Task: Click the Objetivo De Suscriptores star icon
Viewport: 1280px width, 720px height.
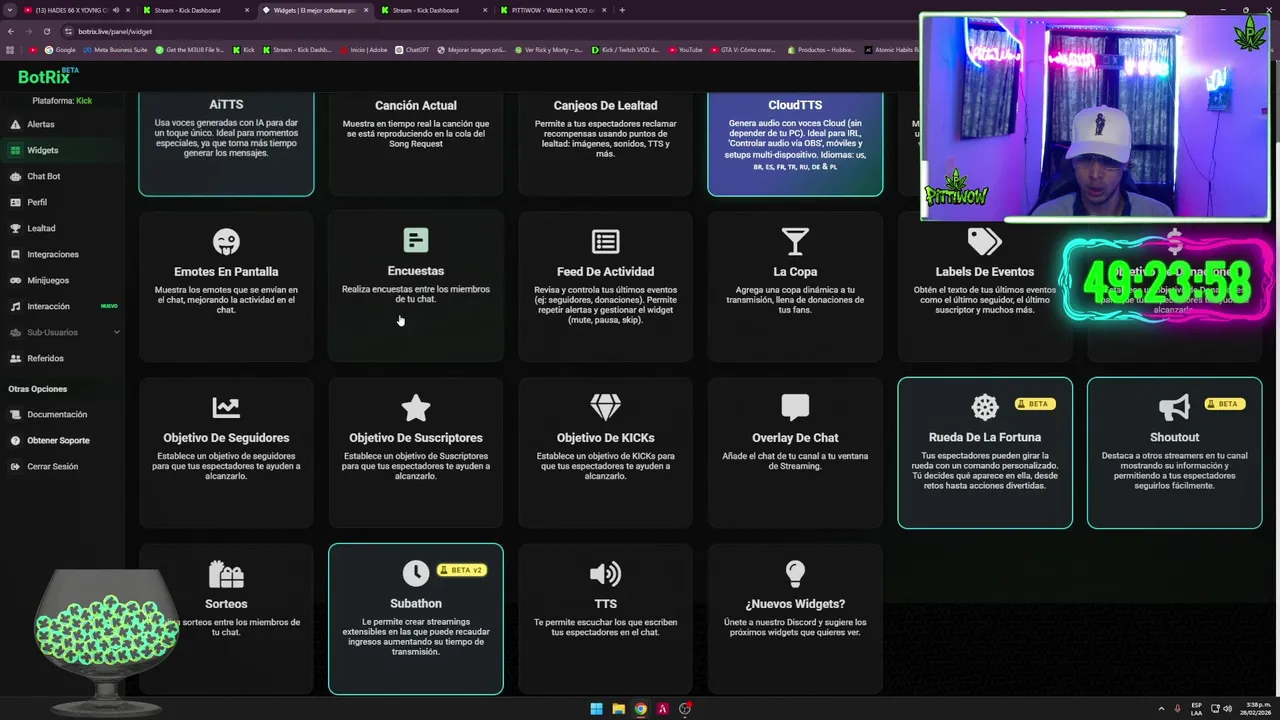Action: click(x=416, y=407)
